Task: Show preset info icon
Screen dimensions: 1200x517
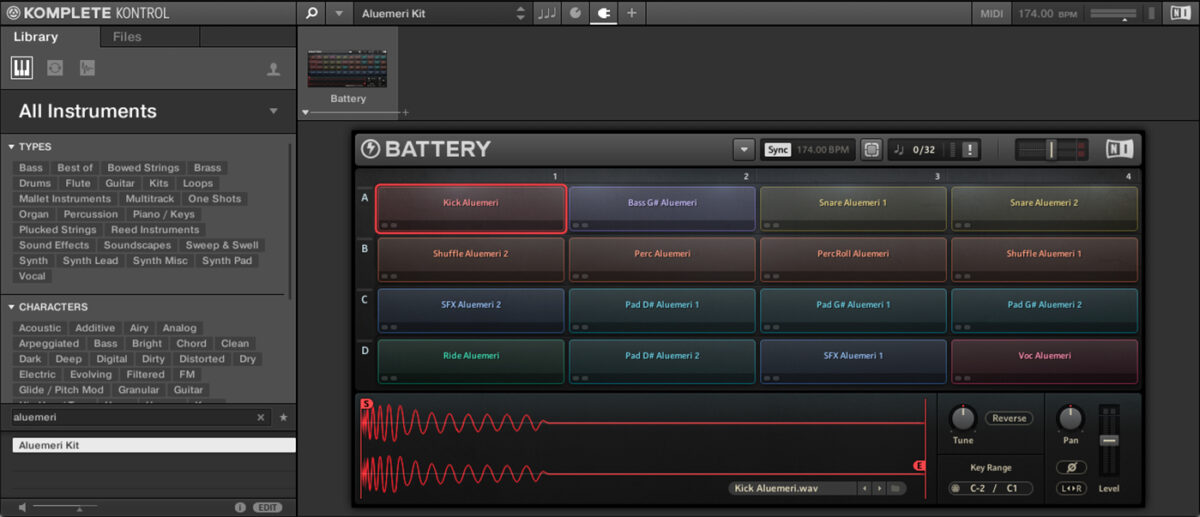Action: click(240, 507)
